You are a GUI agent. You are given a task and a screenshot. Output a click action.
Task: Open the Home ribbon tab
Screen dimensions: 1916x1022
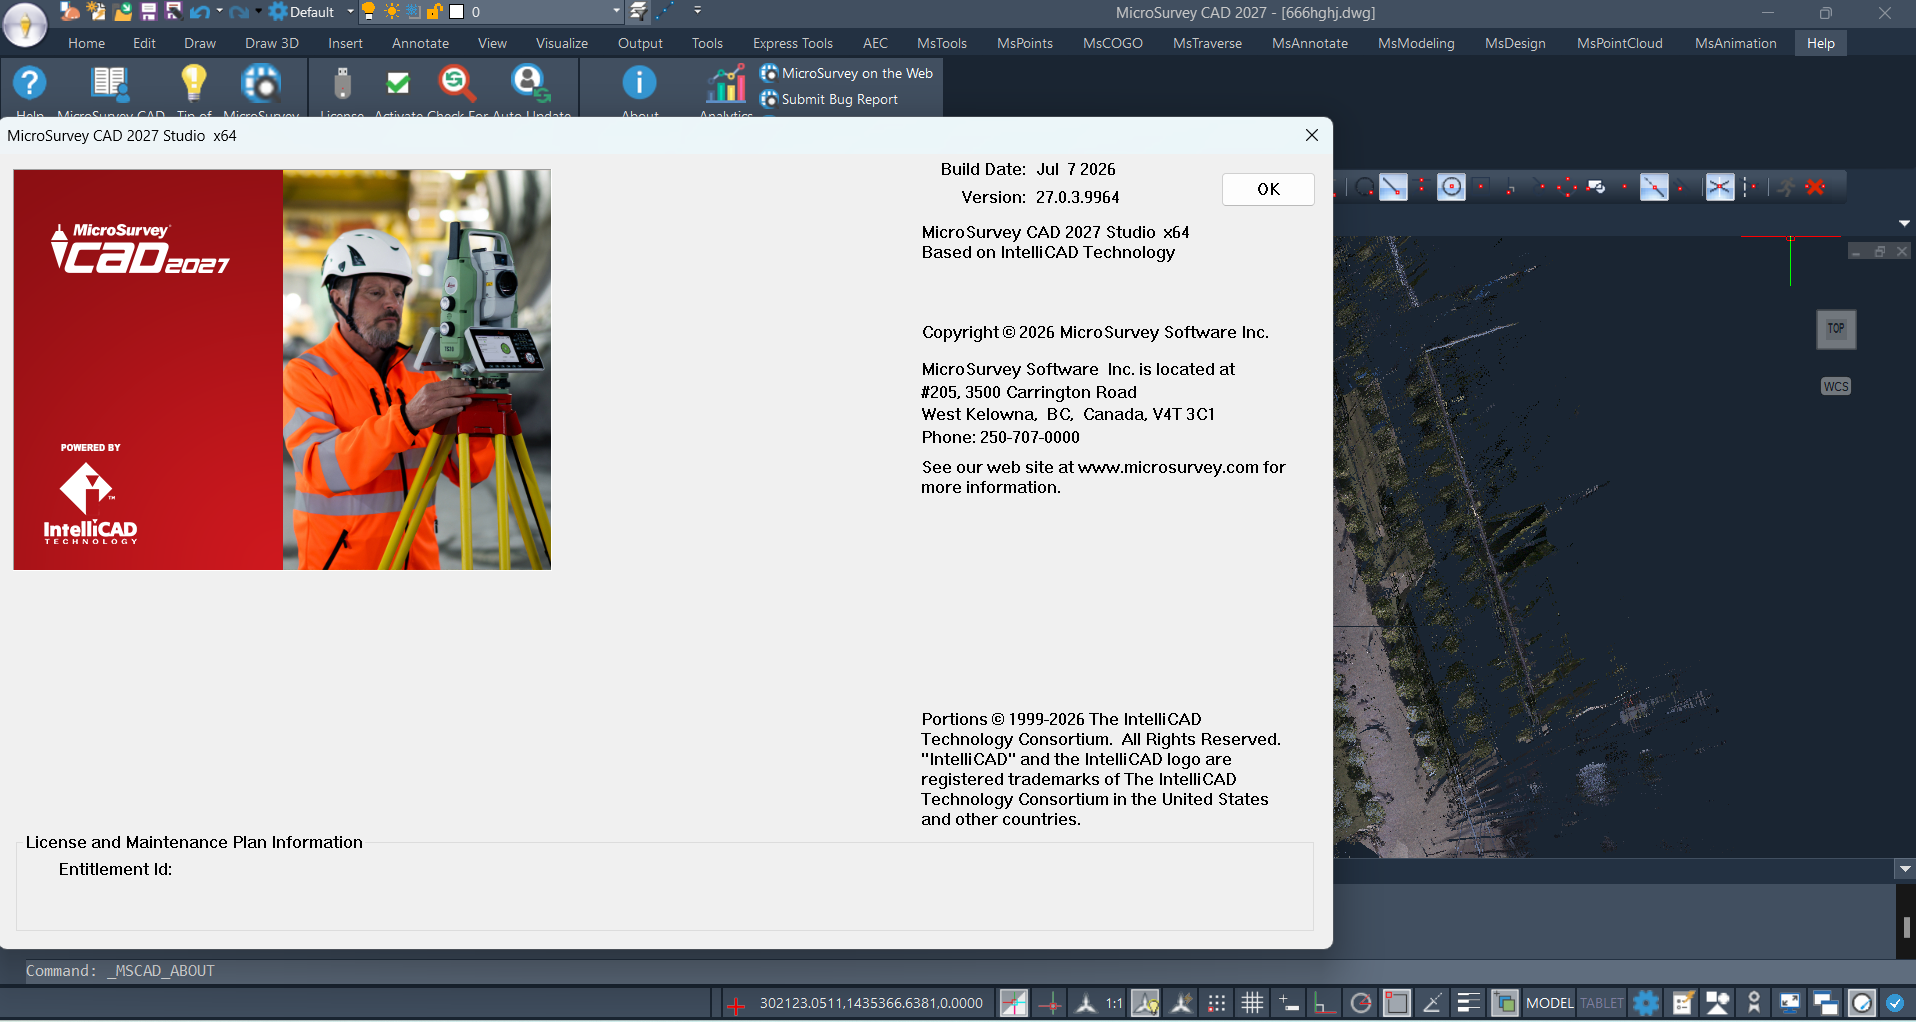point(86,43)
